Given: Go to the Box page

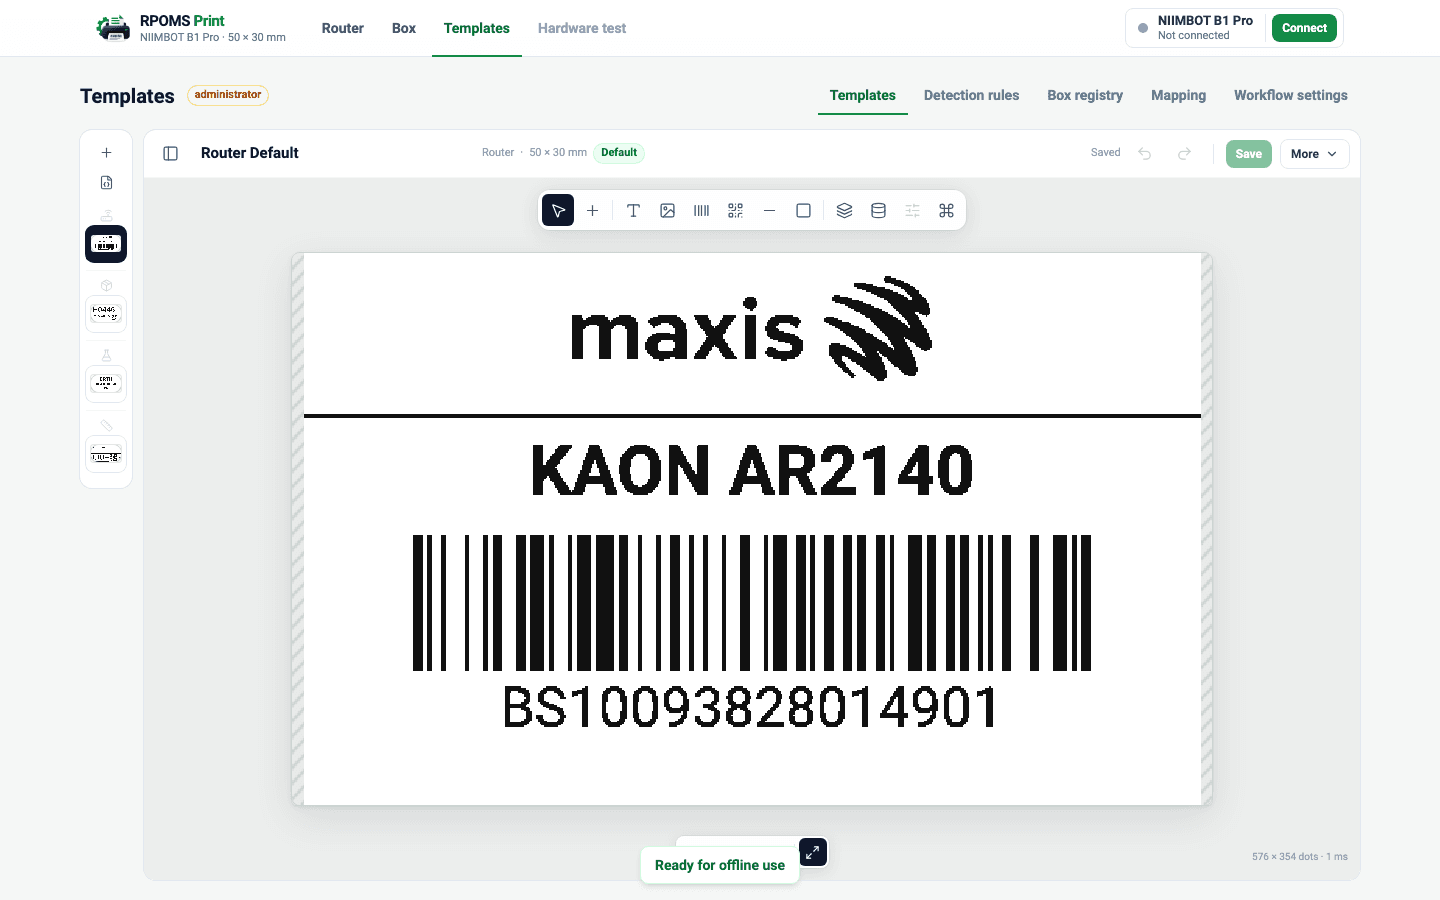Looking at the screenshot, I should coord(404,28).
